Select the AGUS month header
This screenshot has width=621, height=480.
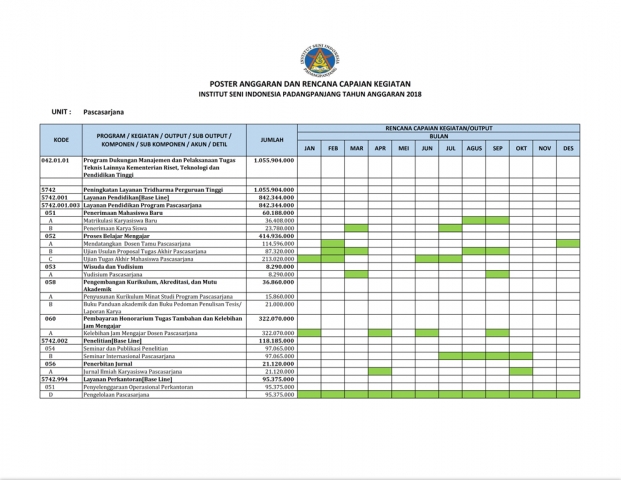pyautogui.click(x=474, y=148)
